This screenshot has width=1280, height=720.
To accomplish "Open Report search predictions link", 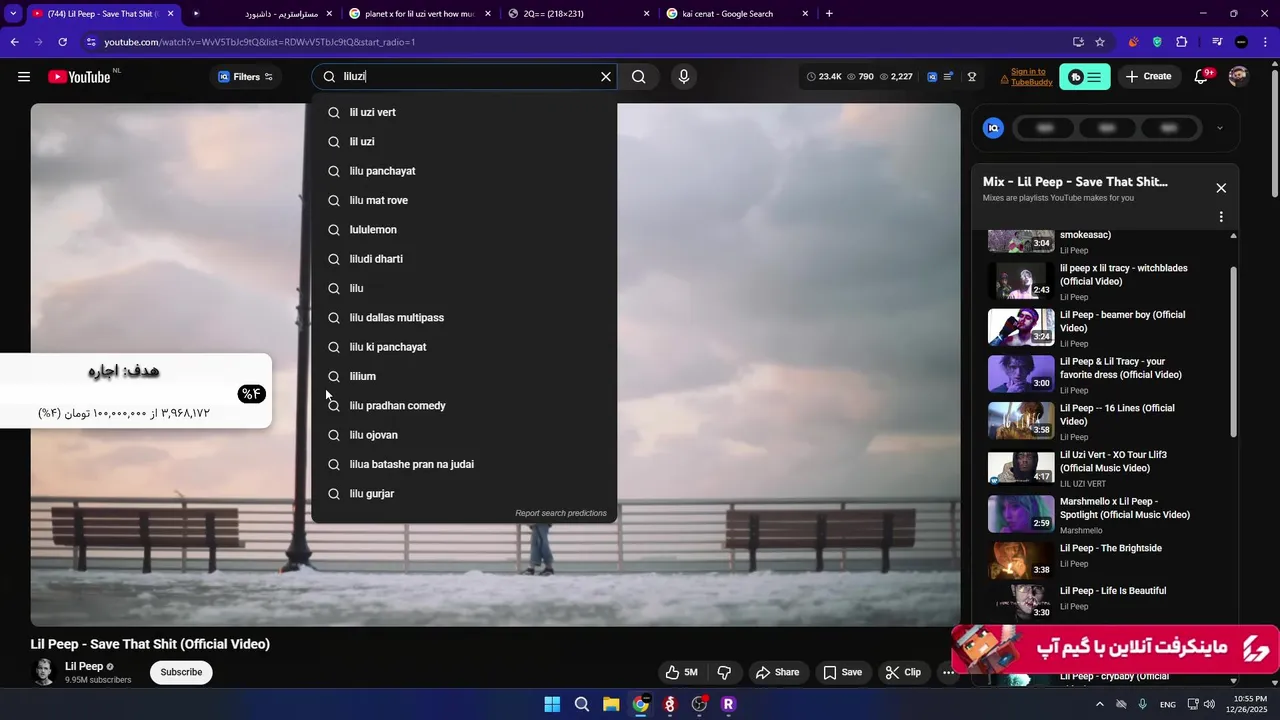I will (x=561, y=513).
